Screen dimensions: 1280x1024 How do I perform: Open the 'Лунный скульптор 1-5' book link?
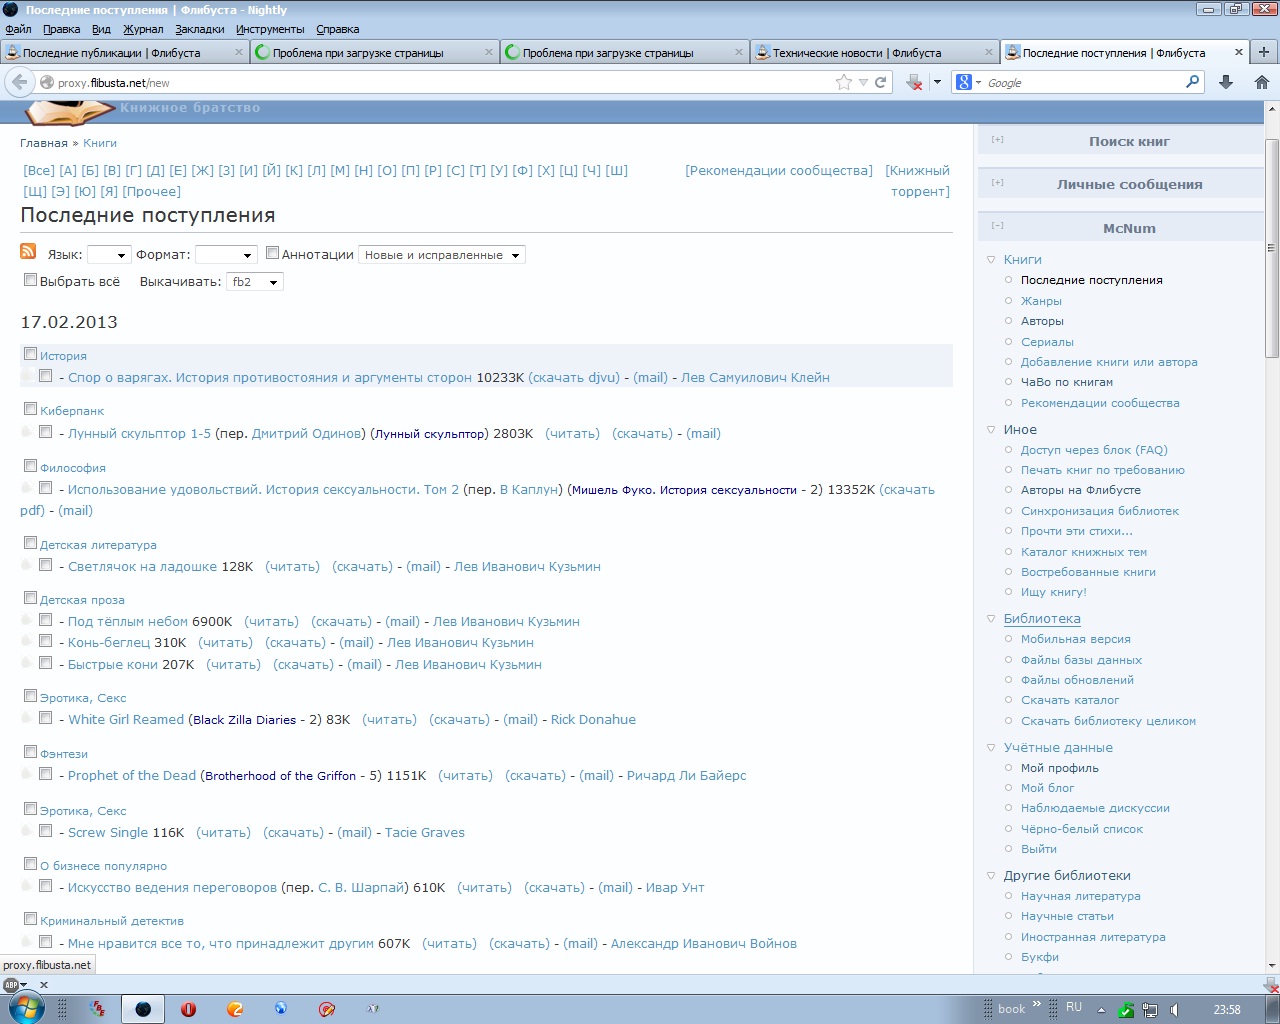[x=139, y=434]
